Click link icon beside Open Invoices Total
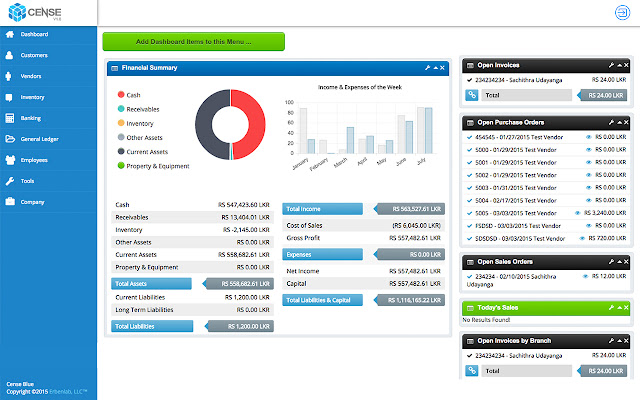Viewport: 640px width, 400px height. point(472,95)
